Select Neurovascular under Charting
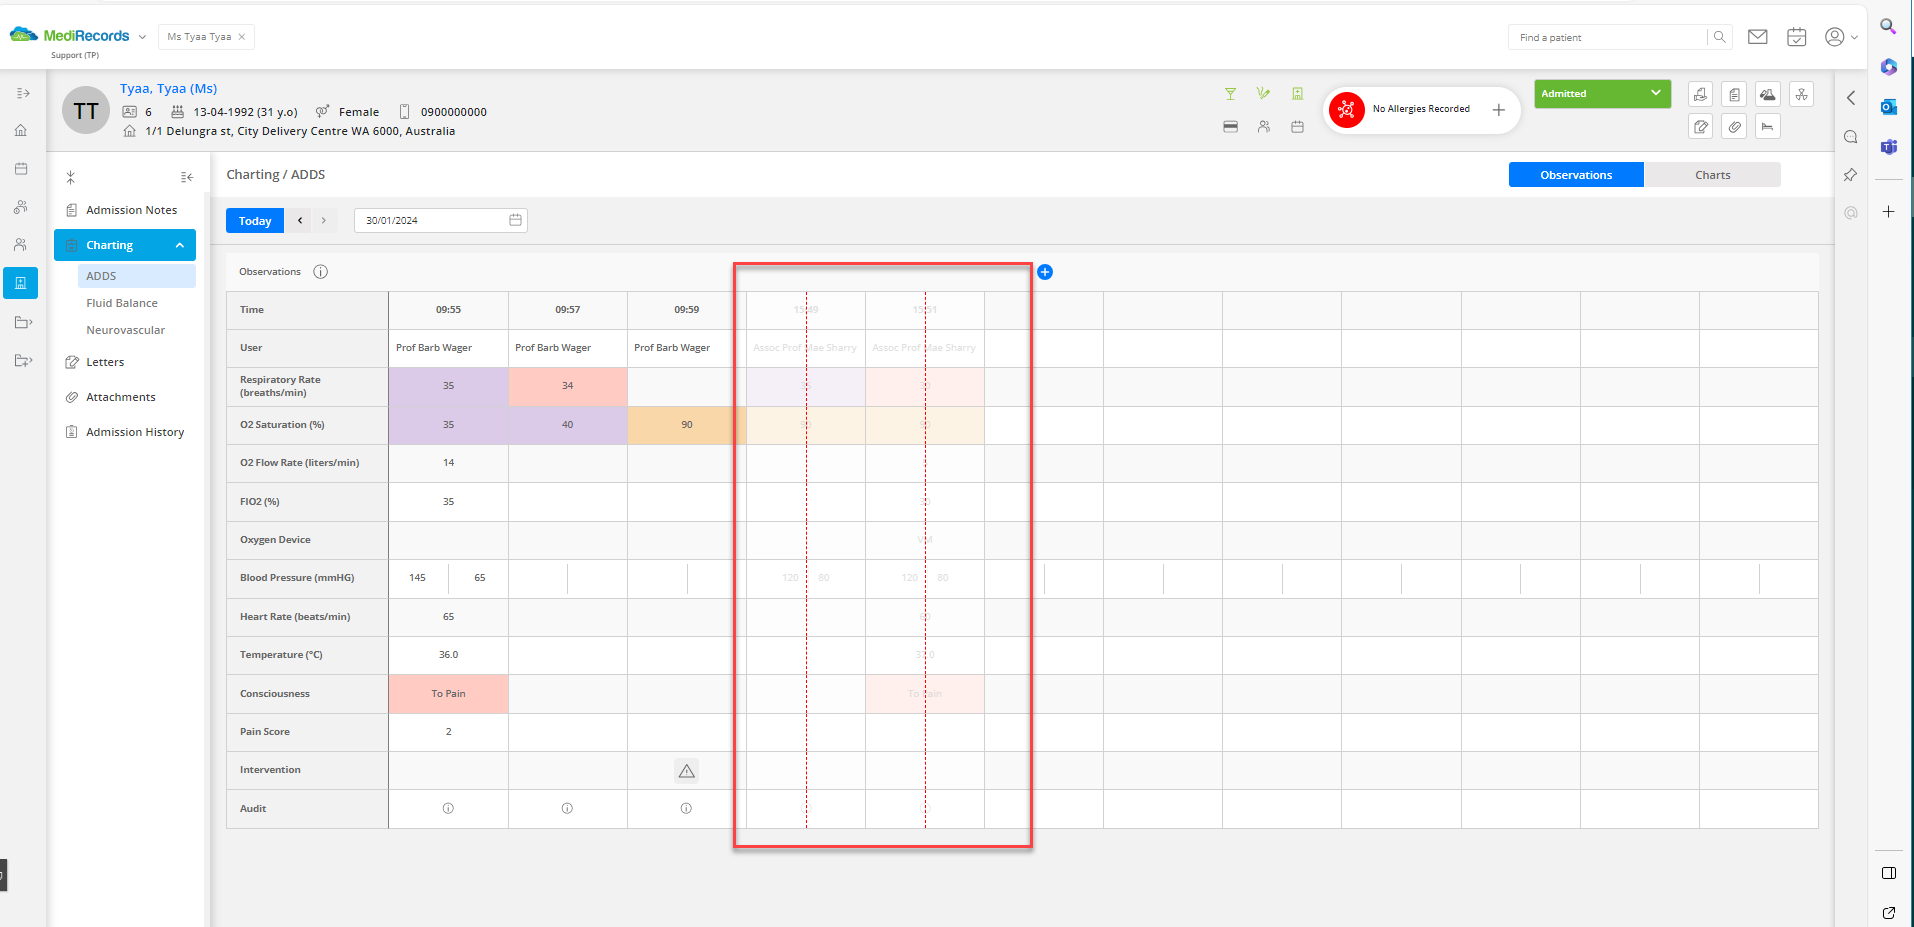 pos(126,330)
